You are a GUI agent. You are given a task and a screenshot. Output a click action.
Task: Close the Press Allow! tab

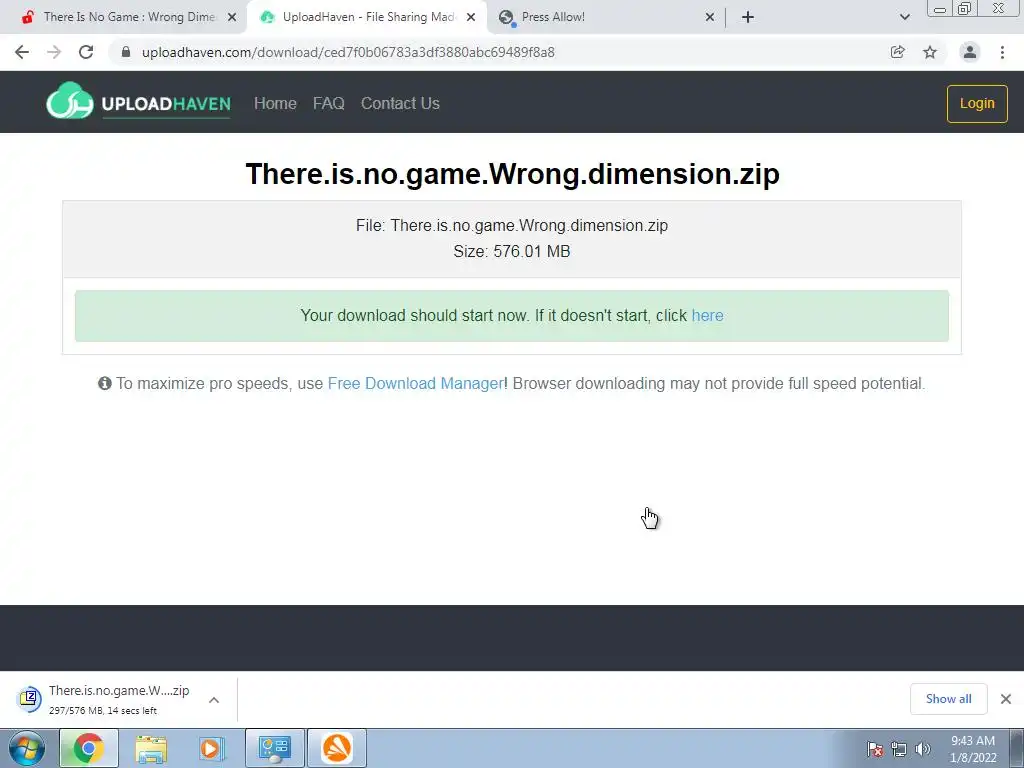pyautogui.click(x=710, y=17)
